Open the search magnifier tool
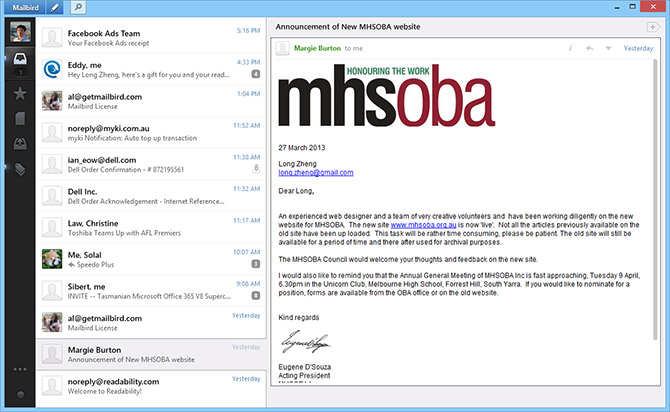This screenshot has width=670, height=412. [78, 7]
